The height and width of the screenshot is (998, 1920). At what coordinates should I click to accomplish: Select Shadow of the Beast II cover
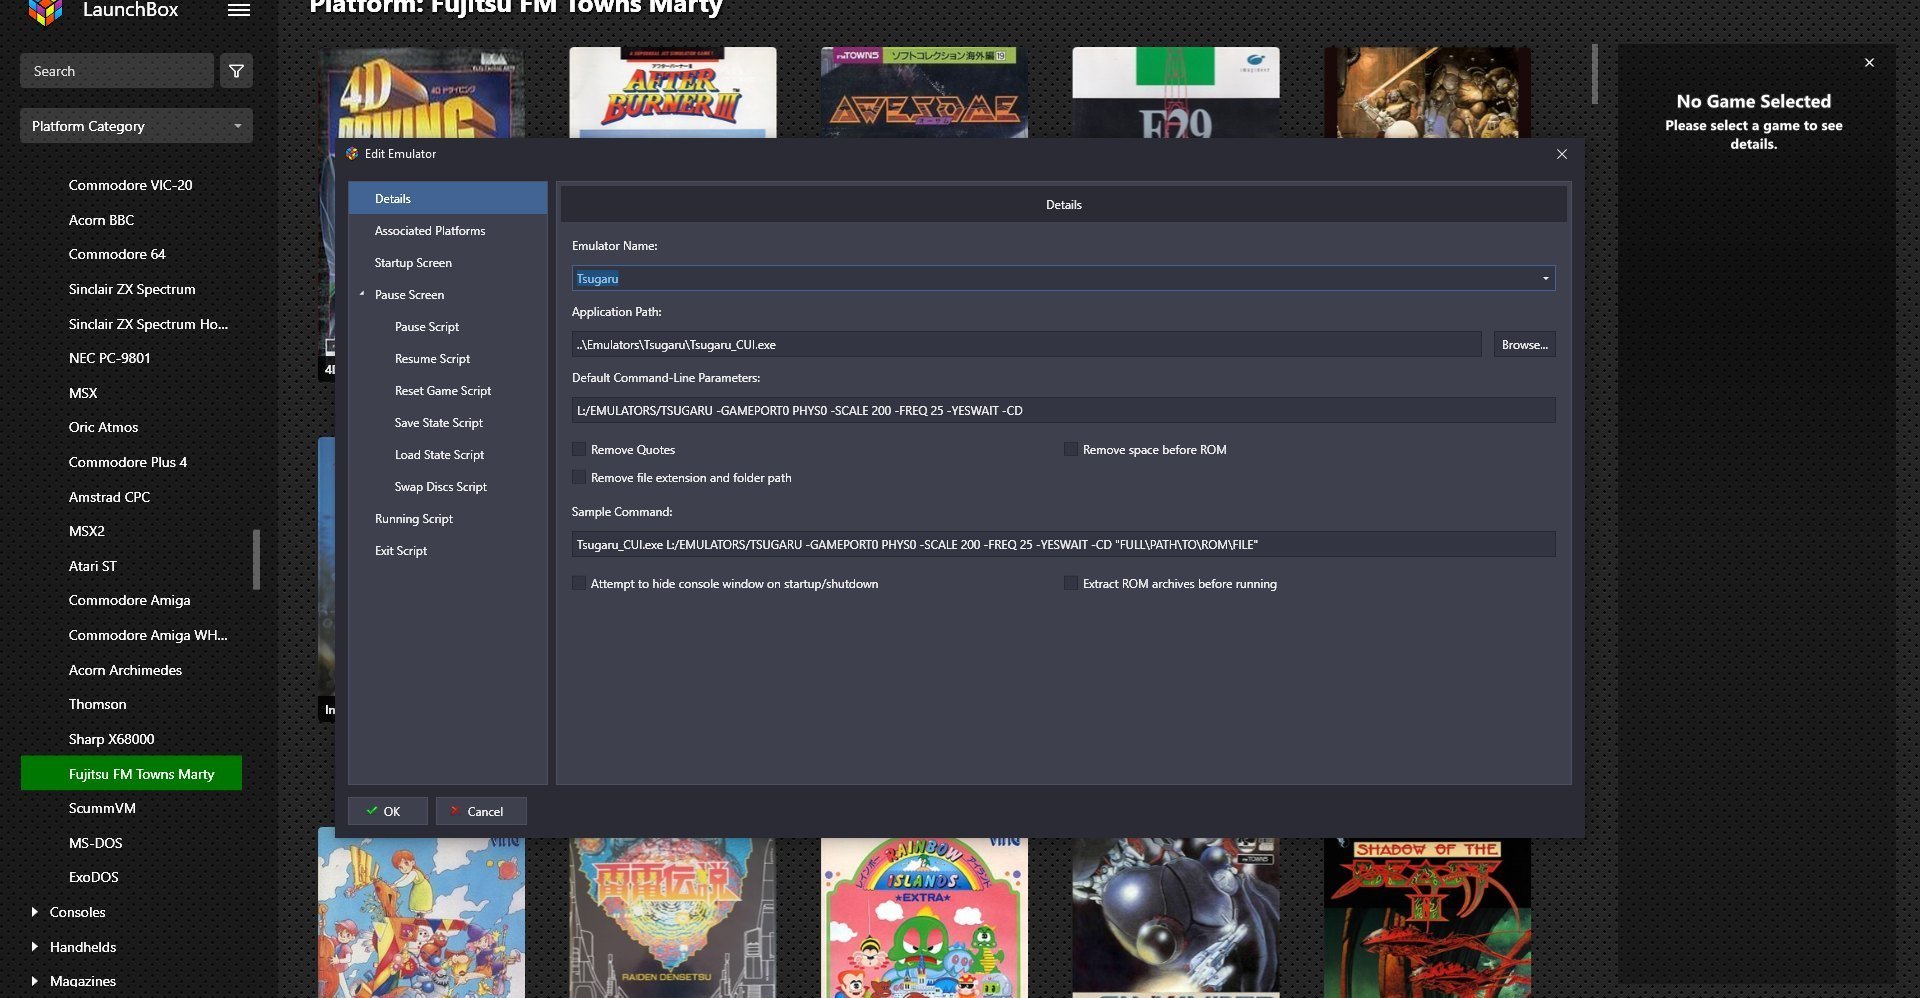click(x=1427, y=917)
